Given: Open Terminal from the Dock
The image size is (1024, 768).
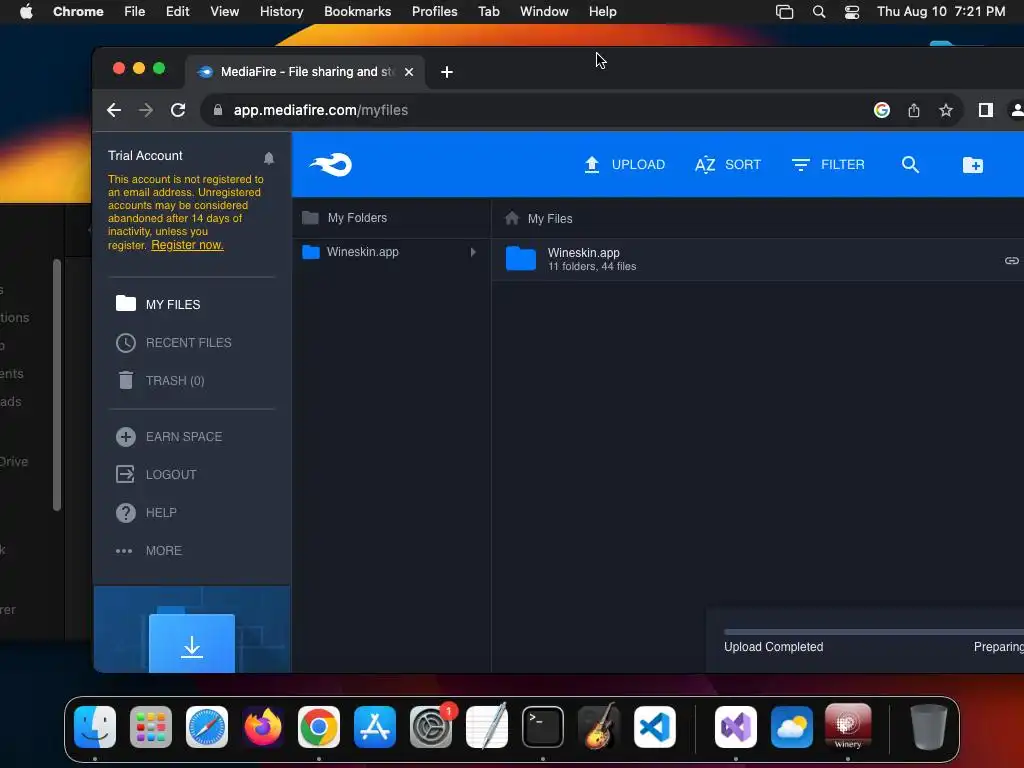Looking at the screenshot, I should pyautogui.click(x=543, y=727).
